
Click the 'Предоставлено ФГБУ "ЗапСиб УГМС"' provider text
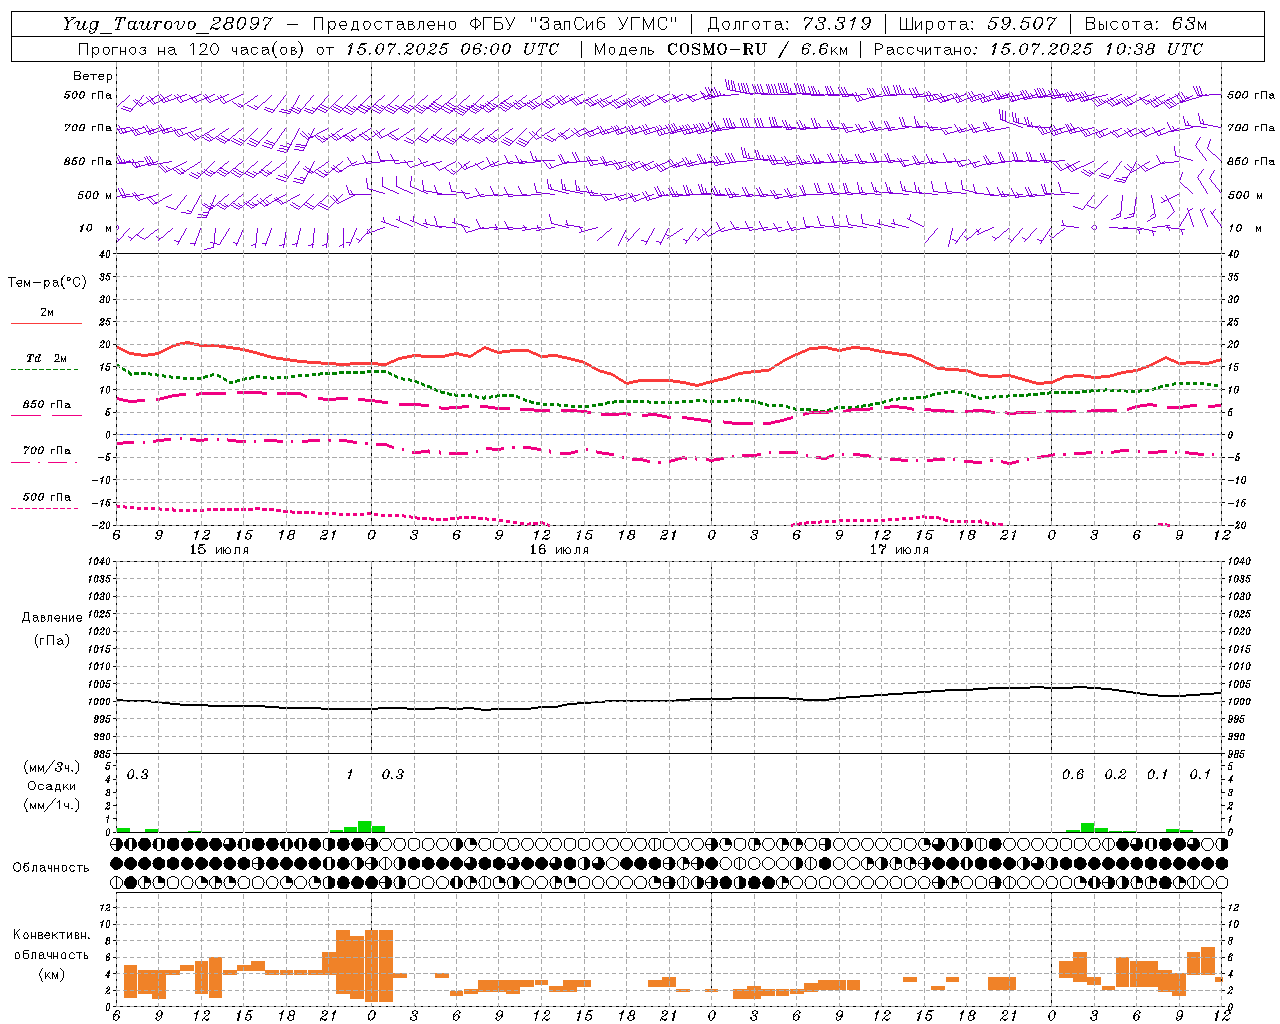click(496, 24)
